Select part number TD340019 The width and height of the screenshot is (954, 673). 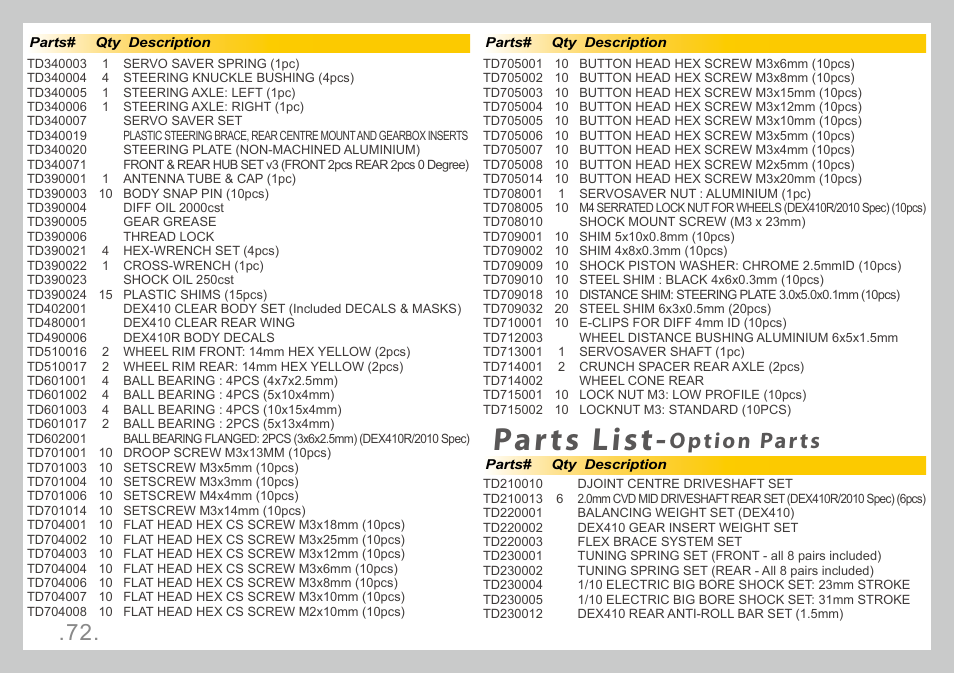coord(57,136)
